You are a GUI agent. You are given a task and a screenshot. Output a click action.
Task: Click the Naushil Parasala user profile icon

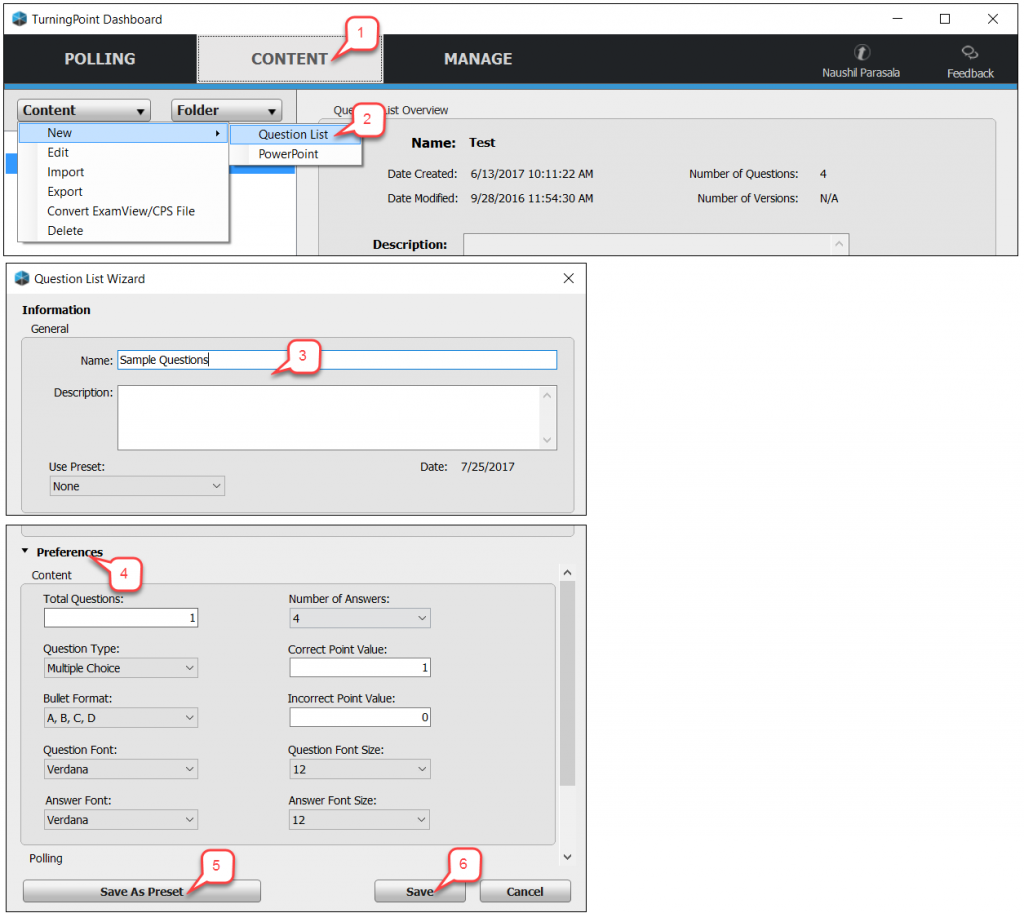tap(862, 53)
